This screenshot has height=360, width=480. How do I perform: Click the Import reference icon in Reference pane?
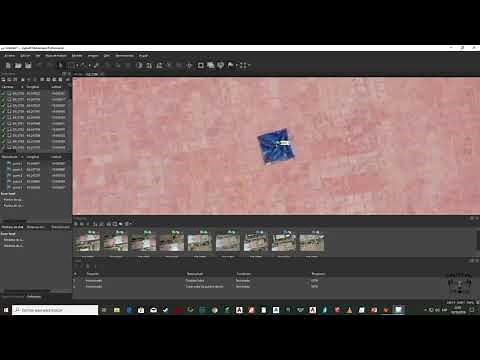3,80
